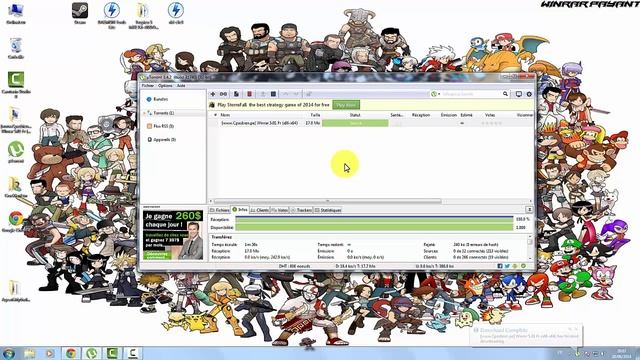
Task: Click the Download Complete notification popup
Action: click(526, 335)
